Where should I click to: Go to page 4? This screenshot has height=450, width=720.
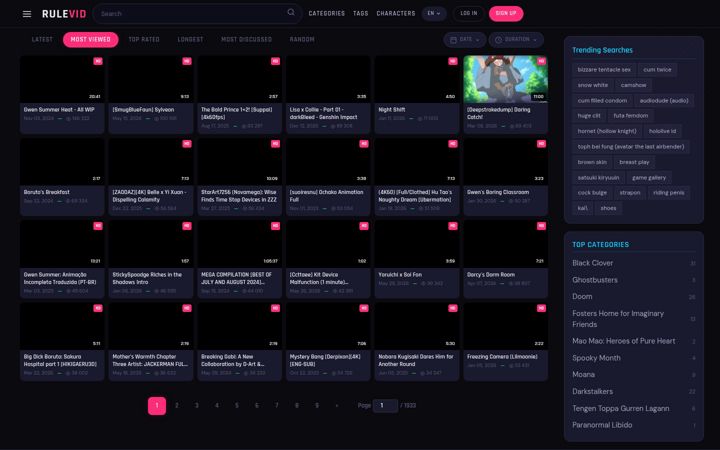pyautogui.click(x=217, y=405)
